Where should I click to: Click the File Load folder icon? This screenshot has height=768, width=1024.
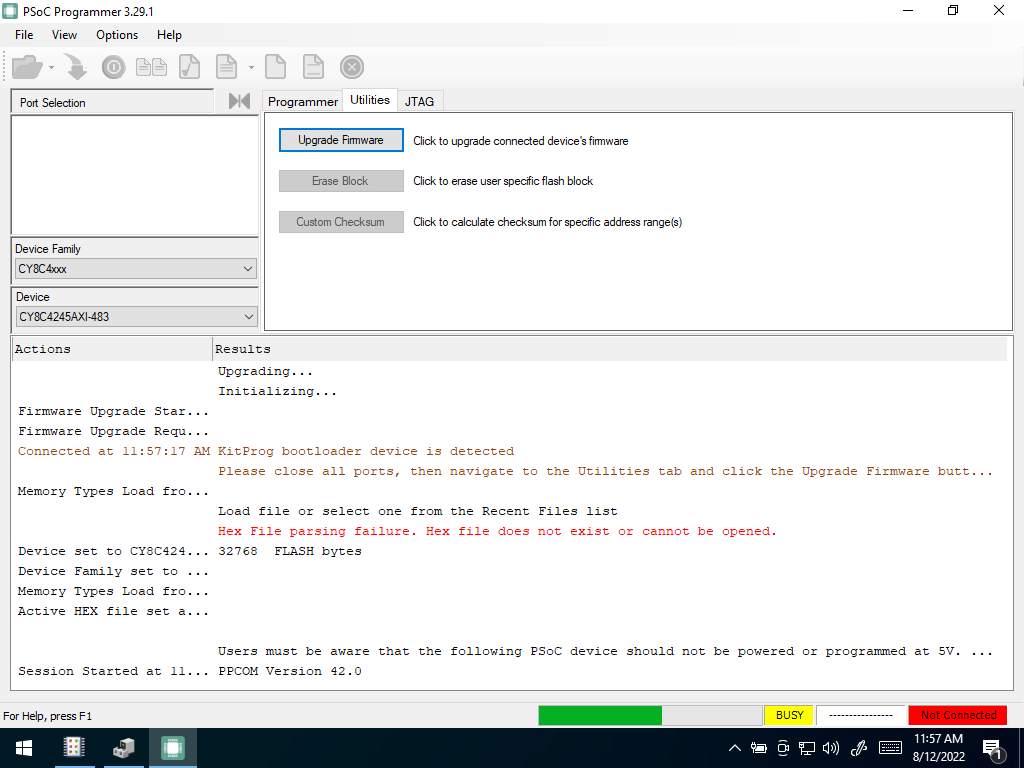coord(27,67)
